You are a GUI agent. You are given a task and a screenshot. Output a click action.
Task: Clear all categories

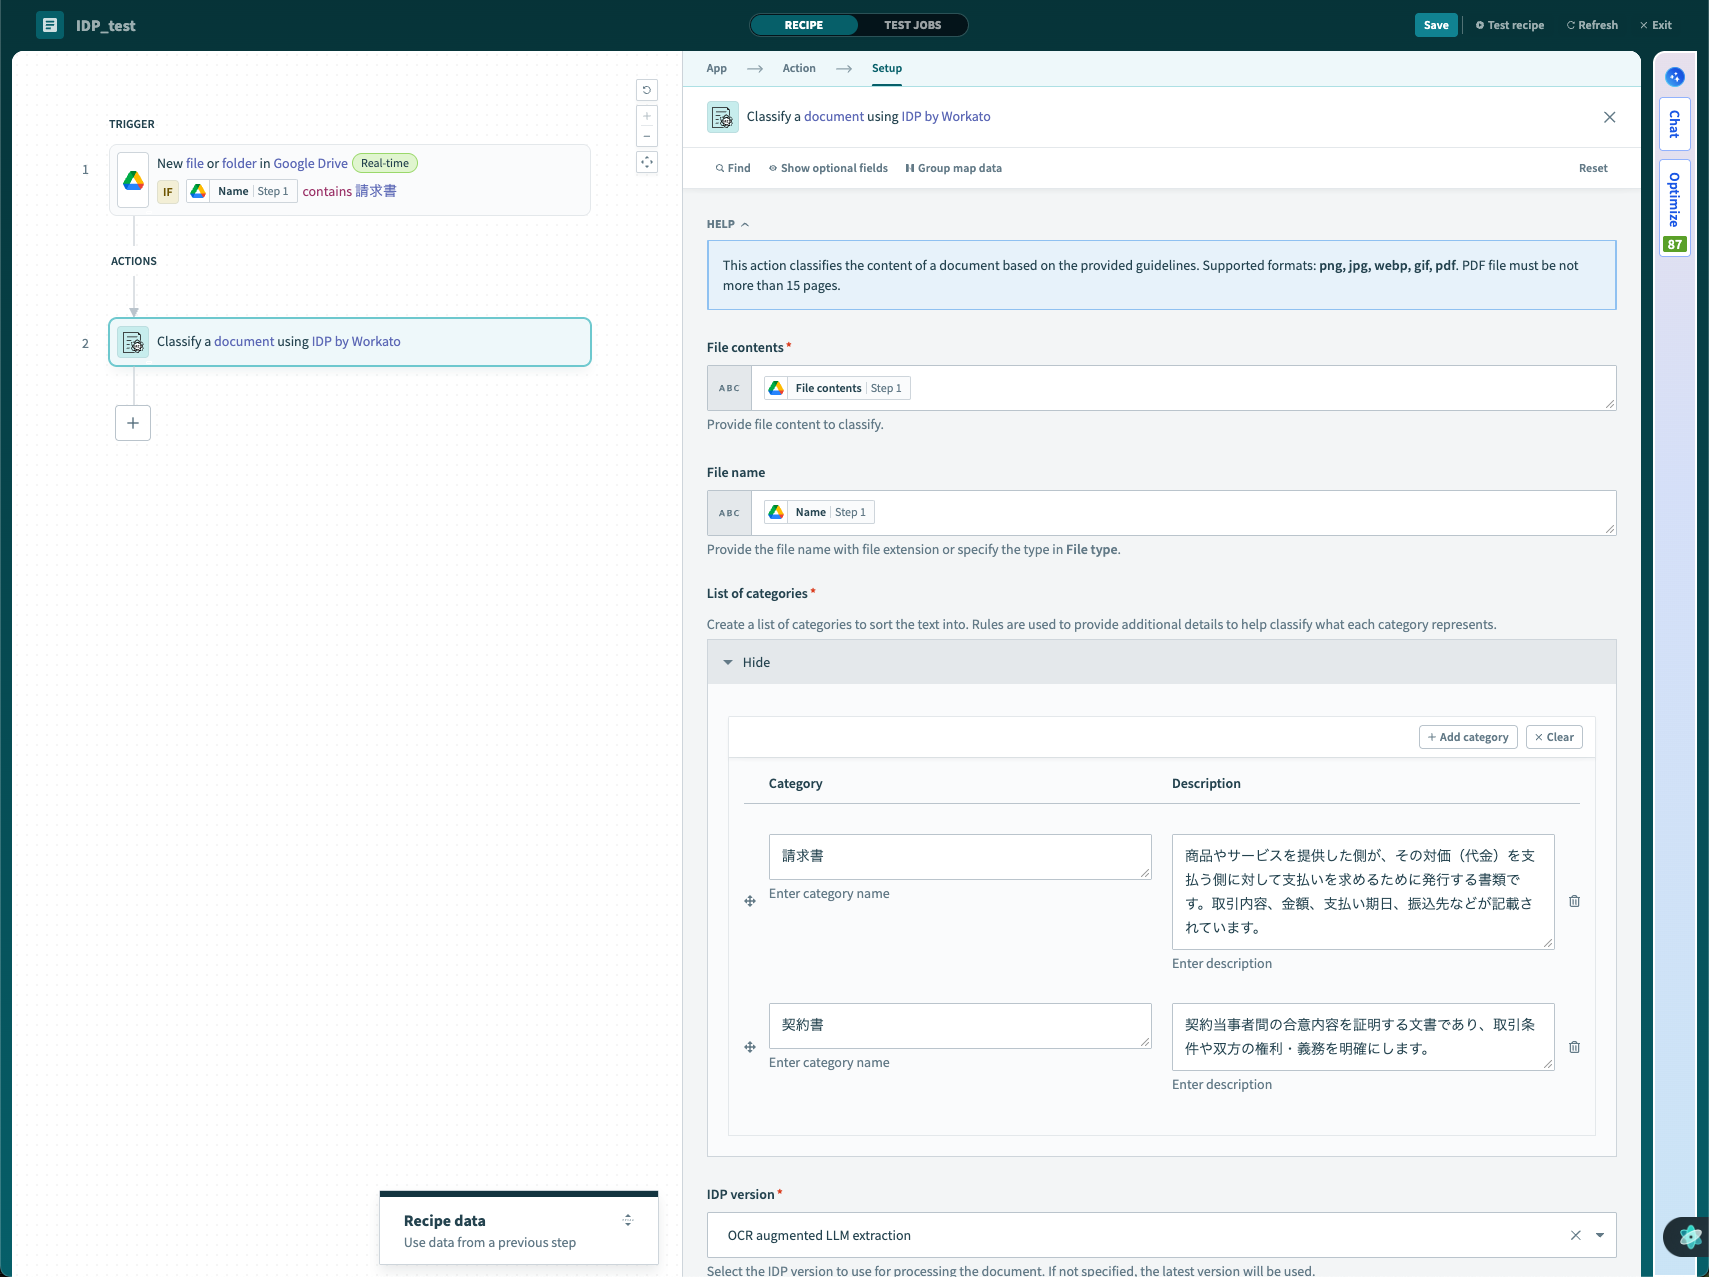coord(1554,737)
